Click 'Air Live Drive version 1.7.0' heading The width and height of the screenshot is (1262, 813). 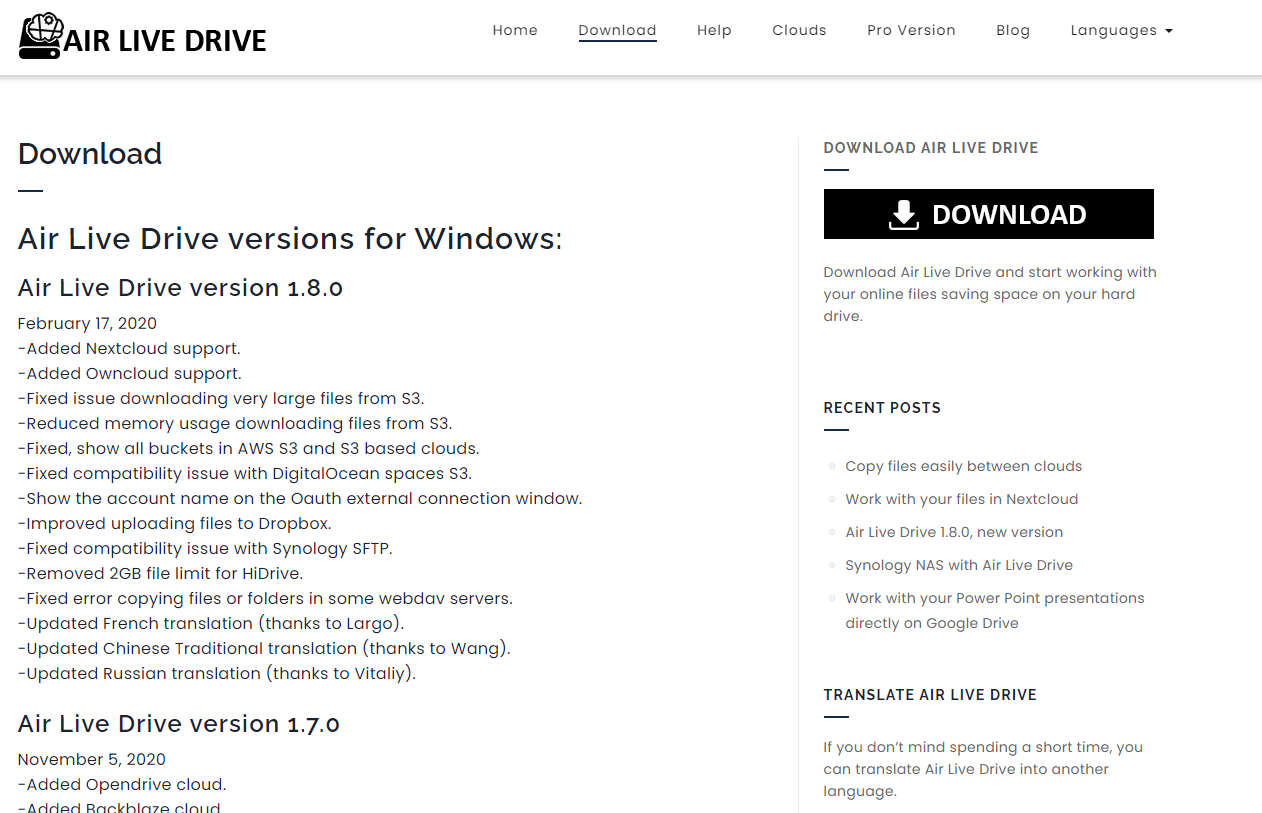[179, 724]
